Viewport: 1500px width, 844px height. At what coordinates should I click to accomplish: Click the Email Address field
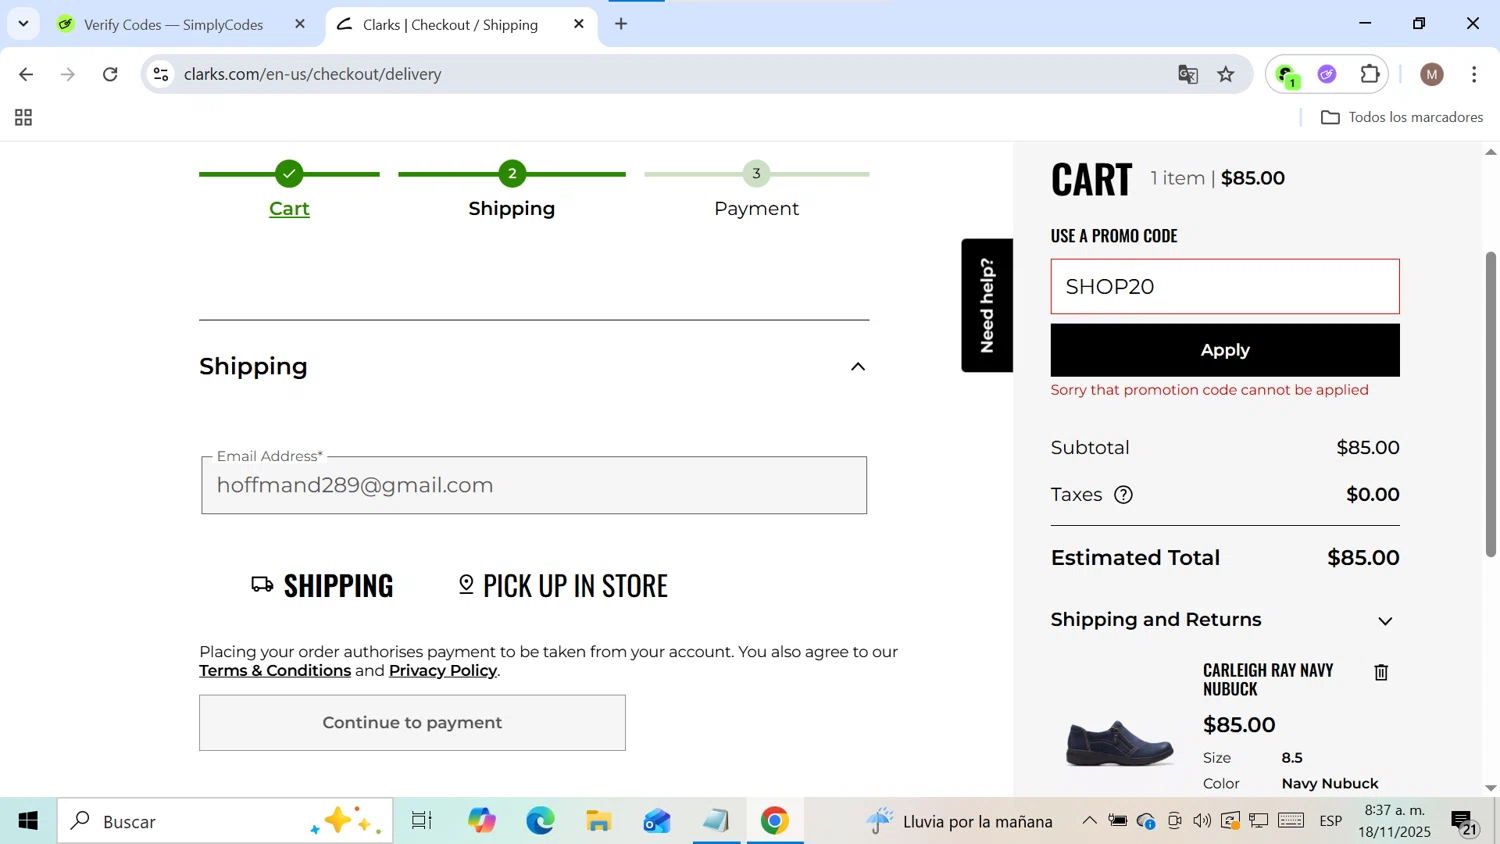click(x=534, y=486)
